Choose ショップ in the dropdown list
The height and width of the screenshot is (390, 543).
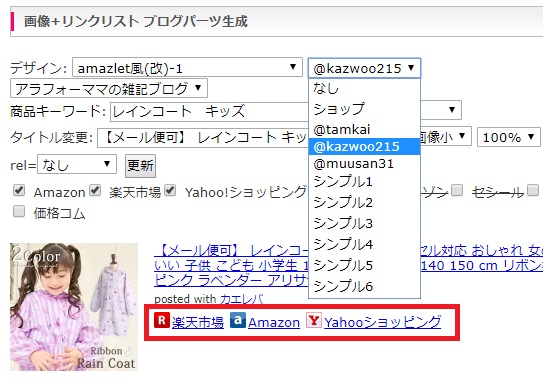[364, 109]
